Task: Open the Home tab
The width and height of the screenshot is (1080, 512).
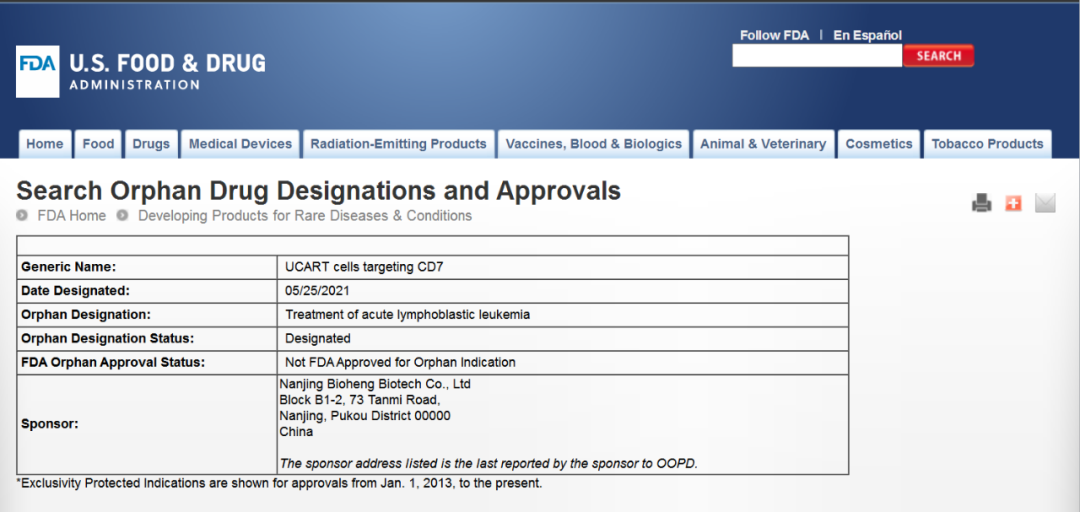Action: click(x=45, y=144)
